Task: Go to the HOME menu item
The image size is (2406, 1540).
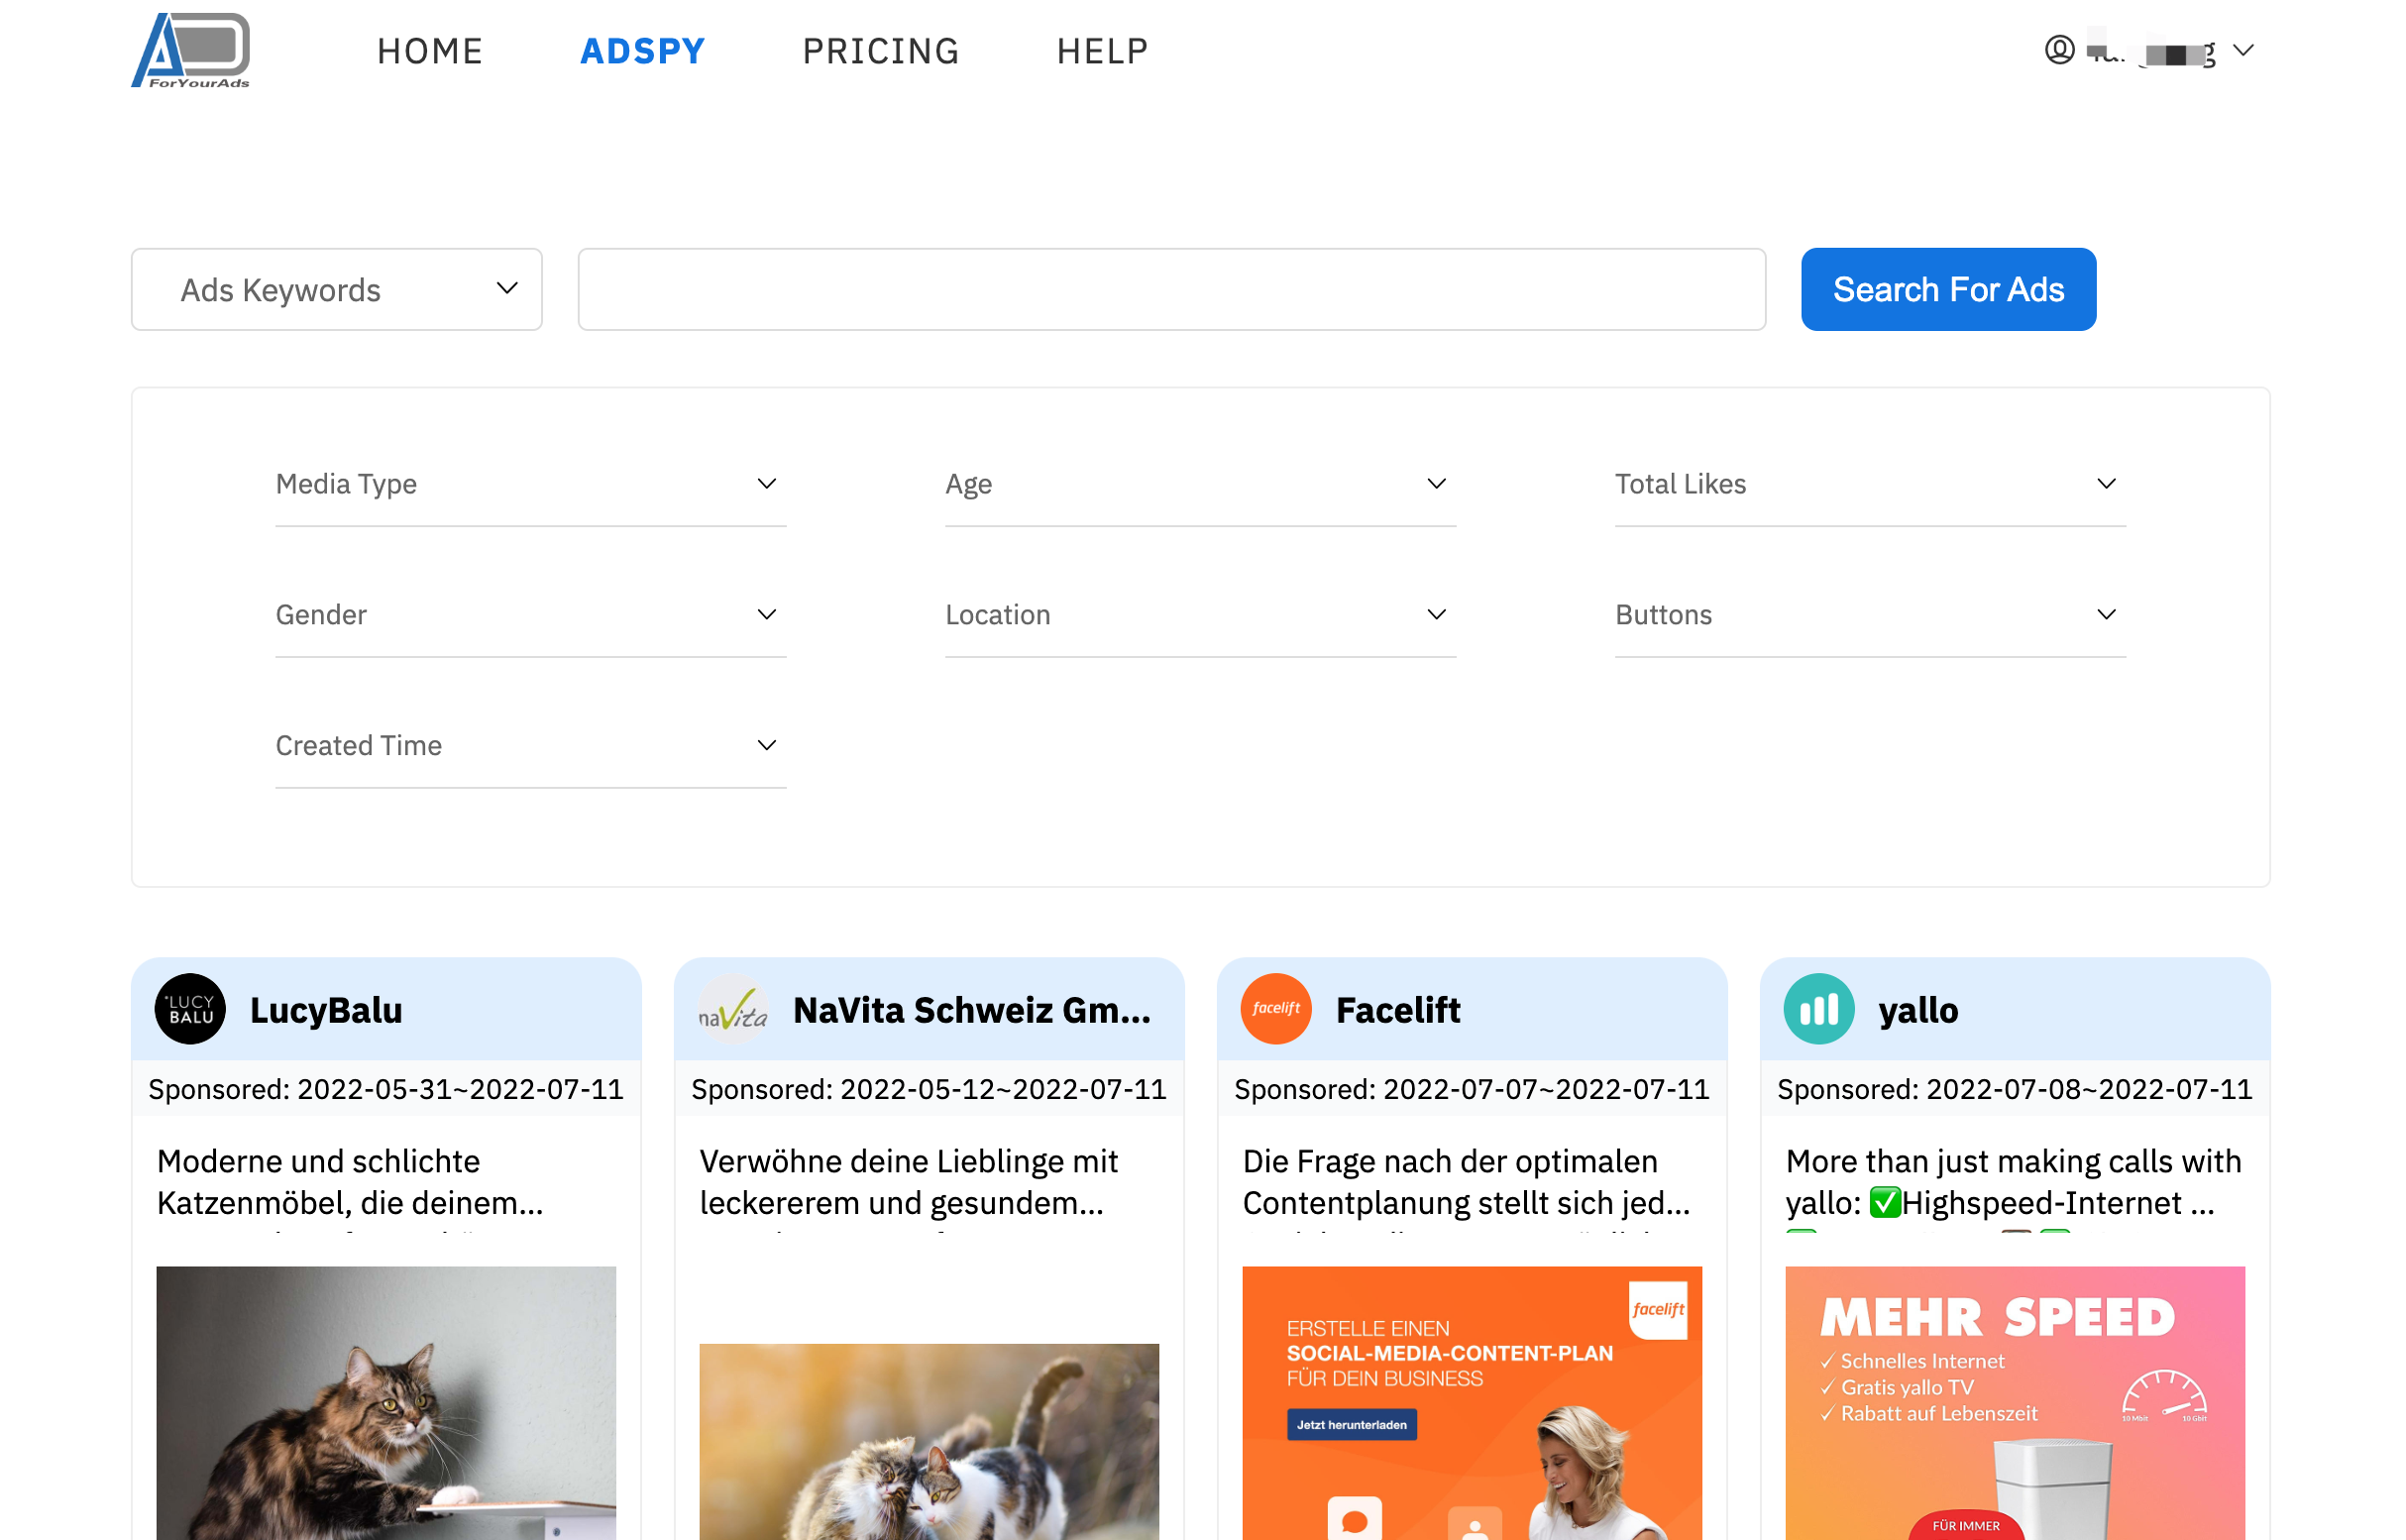Action: pyautogui.click(x=430, y=51)
